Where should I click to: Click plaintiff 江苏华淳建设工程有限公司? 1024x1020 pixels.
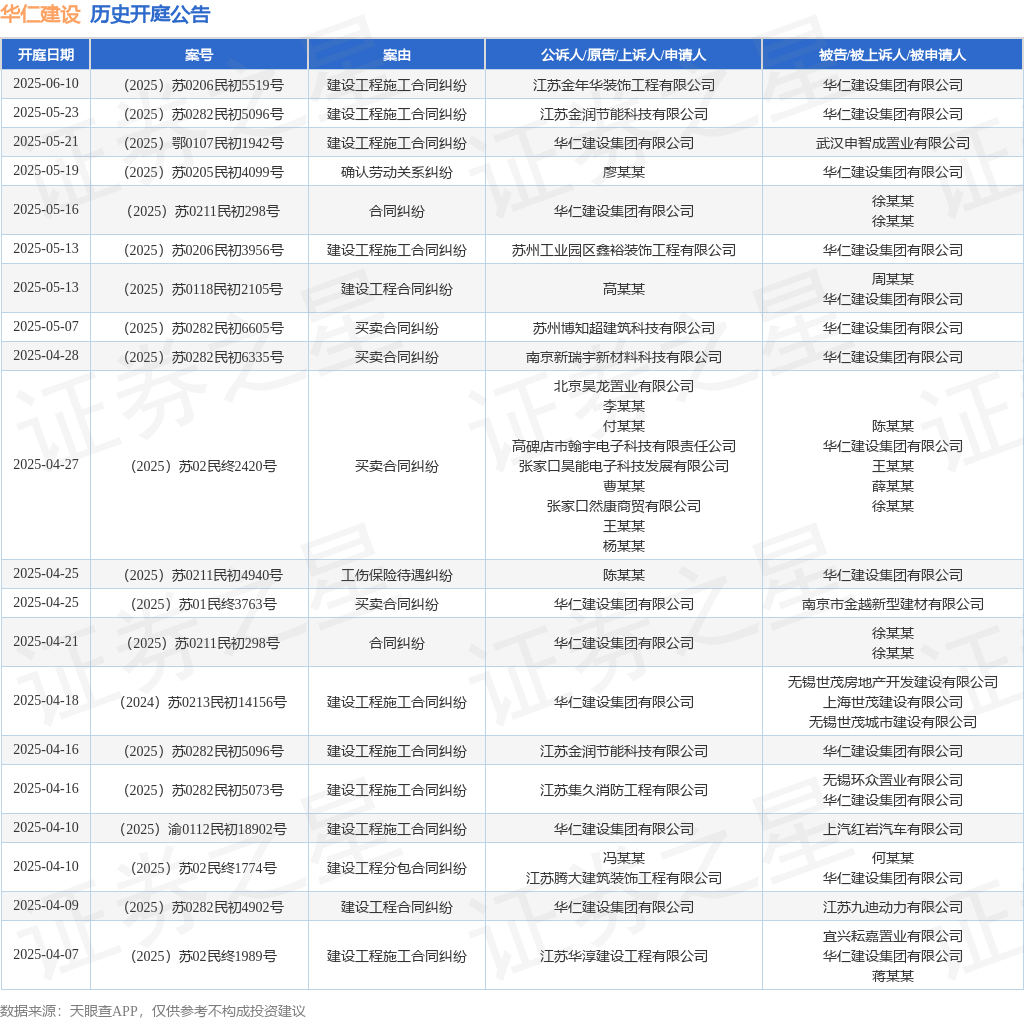pyautogui.click(x=623, y=957)
